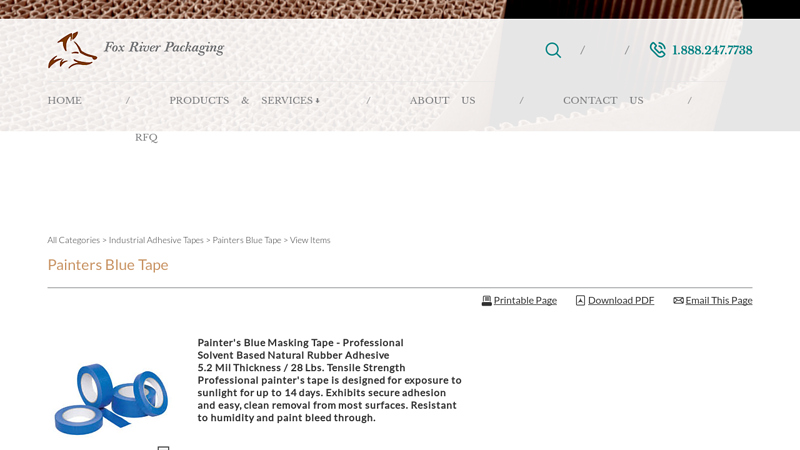Image resolution: width=800 pixels, height=450 pixels.
Task: Click the phone handset icon
Action: [x=657, y=50]
